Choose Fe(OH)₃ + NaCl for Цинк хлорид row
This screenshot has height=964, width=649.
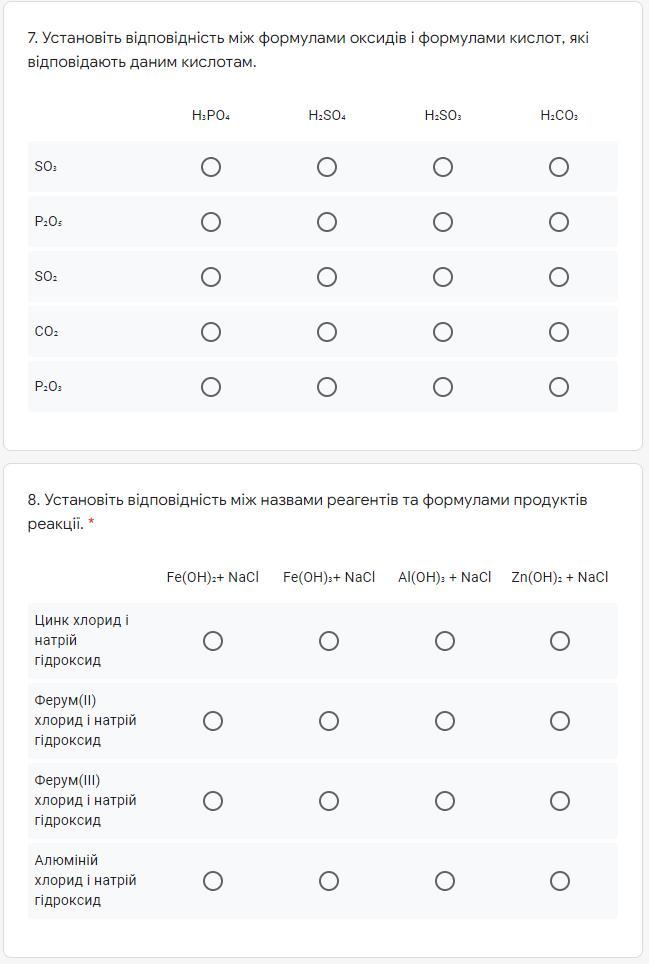click(329, 641)
